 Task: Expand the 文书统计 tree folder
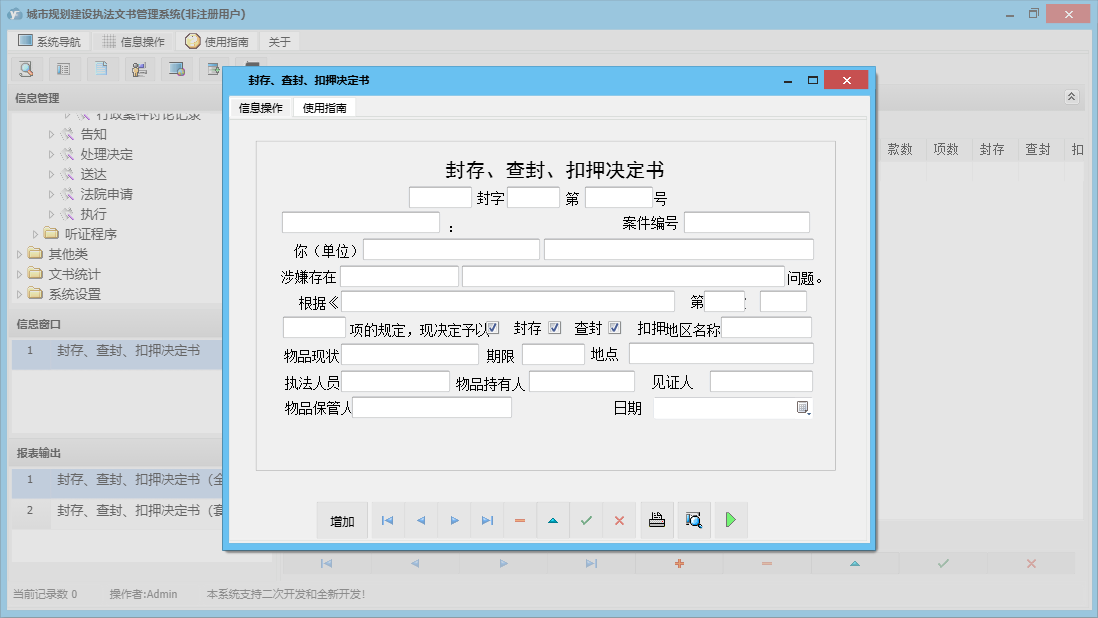[19, 274]
